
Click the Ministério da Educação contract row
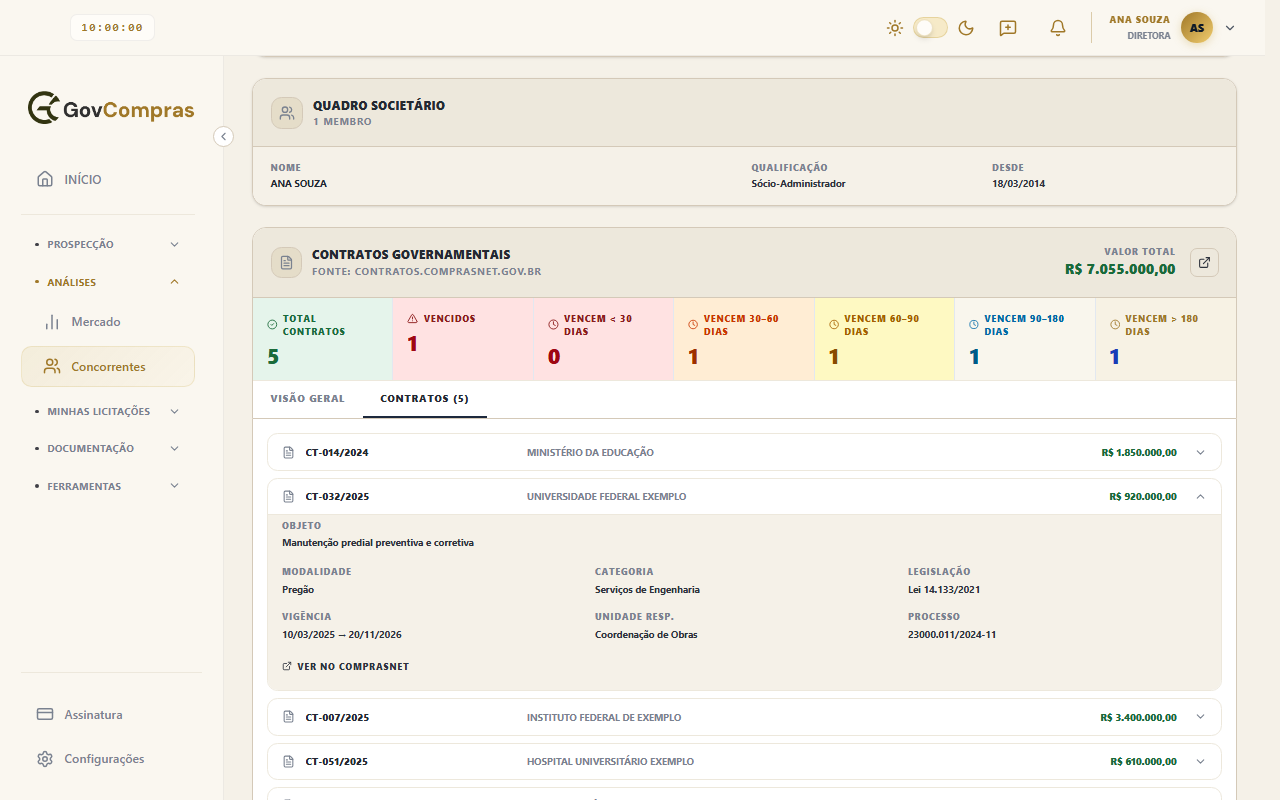tap(744, 452)
